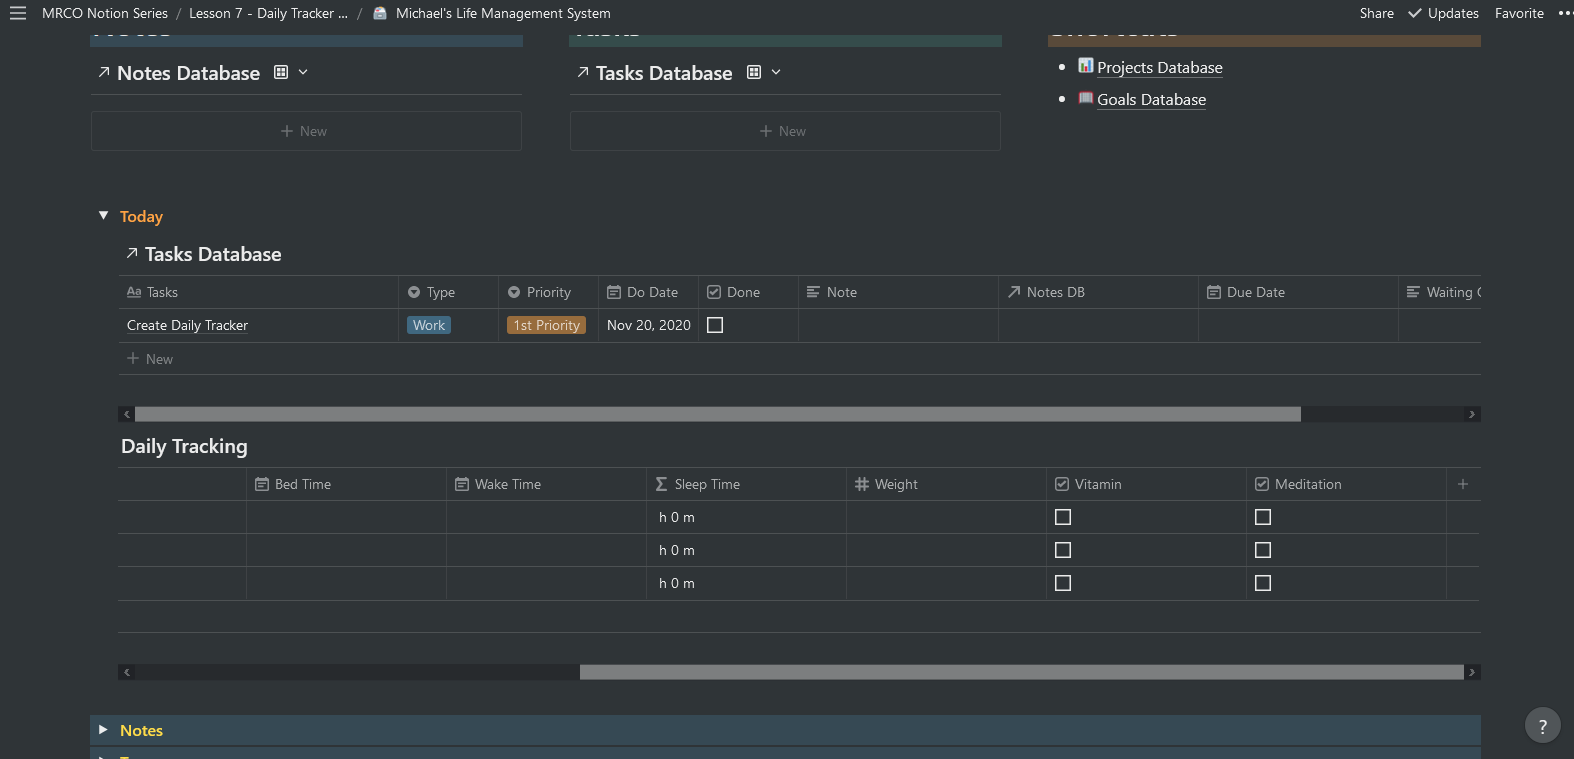Click the arrow icon beside Today's Tasks Database title
This screenshot has height=759, width=1574.
(x=131, y=254)
